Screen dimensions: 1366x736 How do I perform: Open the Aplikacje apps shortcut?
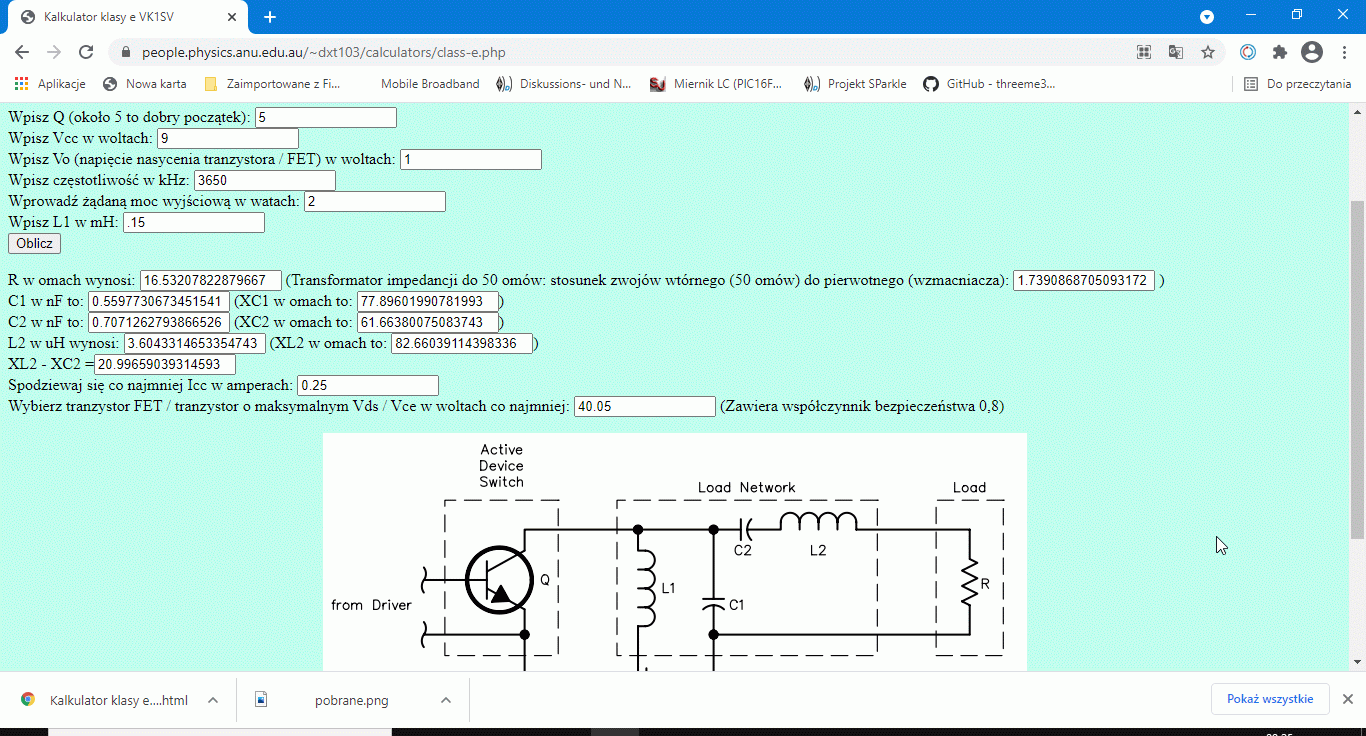click(50, 84)
